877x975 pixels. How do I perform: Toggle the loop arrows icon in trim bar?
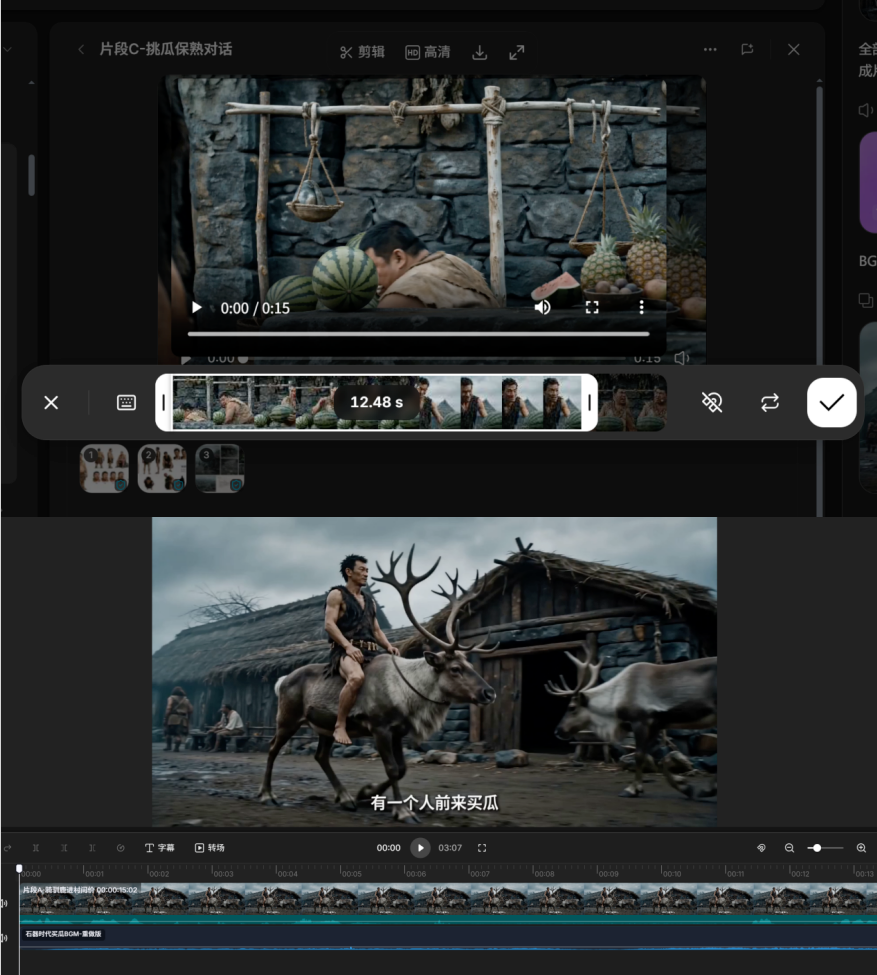[x=770, y=402]
